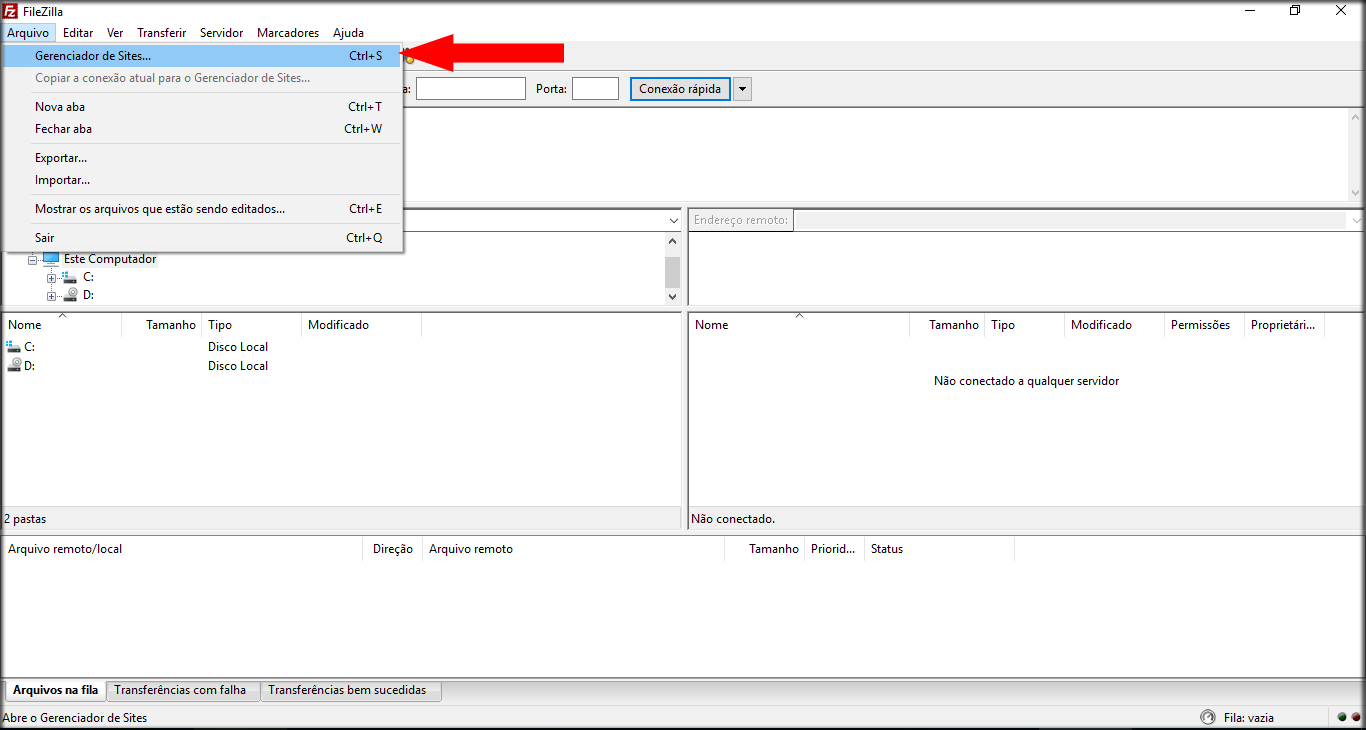Open the Conexão rápida history dropdown arrow
This screenshot has height=730, width=1366.
pos(742,89)
